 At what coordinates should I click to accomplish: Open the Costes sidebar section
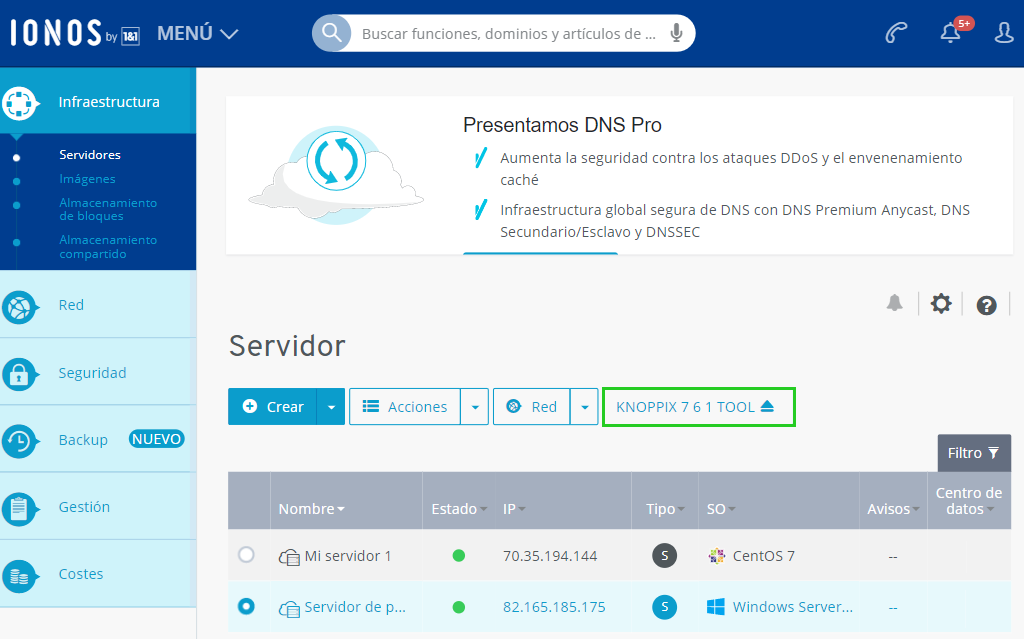click(81, 574)
